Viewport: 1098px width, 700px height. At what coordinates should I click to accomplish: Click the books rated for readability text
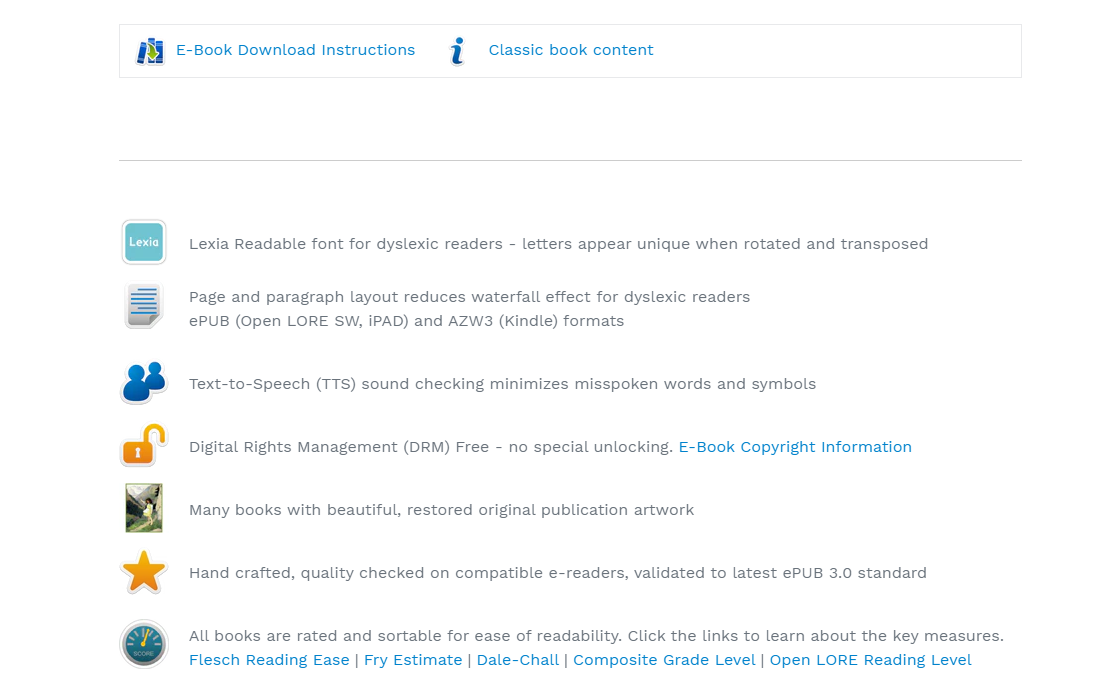[x=596, y=636]
